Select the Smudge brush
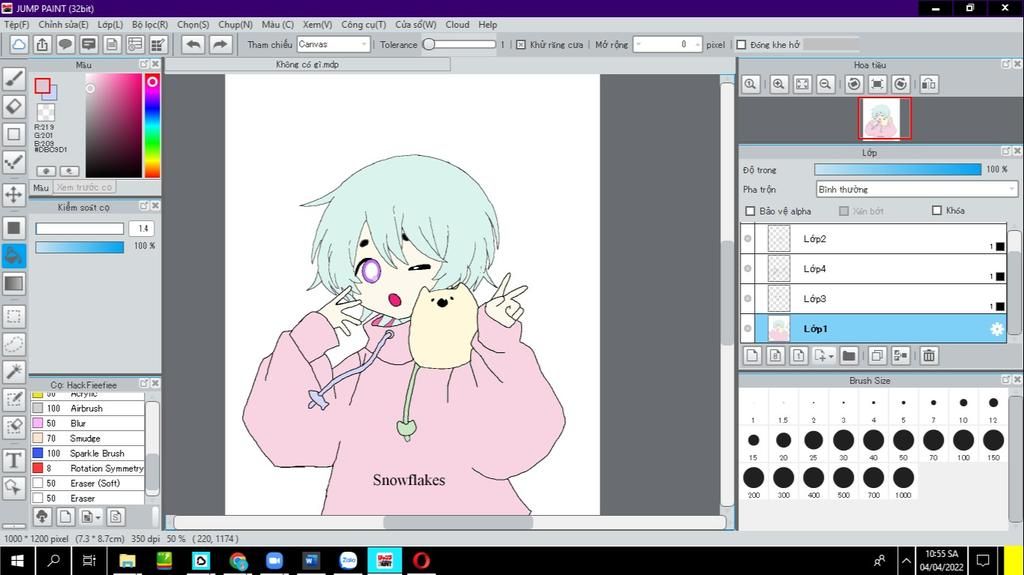Viewport: 1024px width, 575px height. 88,438
